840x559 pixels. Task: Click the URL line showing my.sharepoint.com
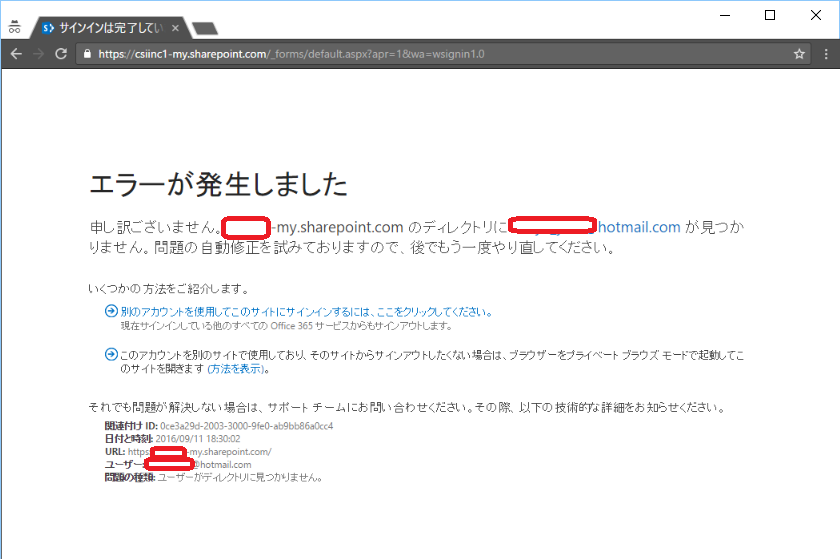188,452
